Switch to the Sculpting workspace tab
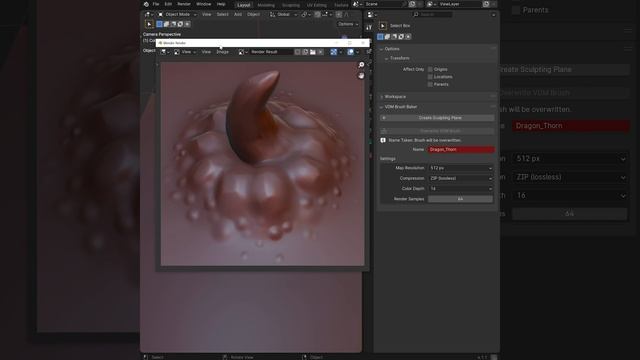Image resolution: width=640 pixels, height=360 pixels. (x=291, y=5)
